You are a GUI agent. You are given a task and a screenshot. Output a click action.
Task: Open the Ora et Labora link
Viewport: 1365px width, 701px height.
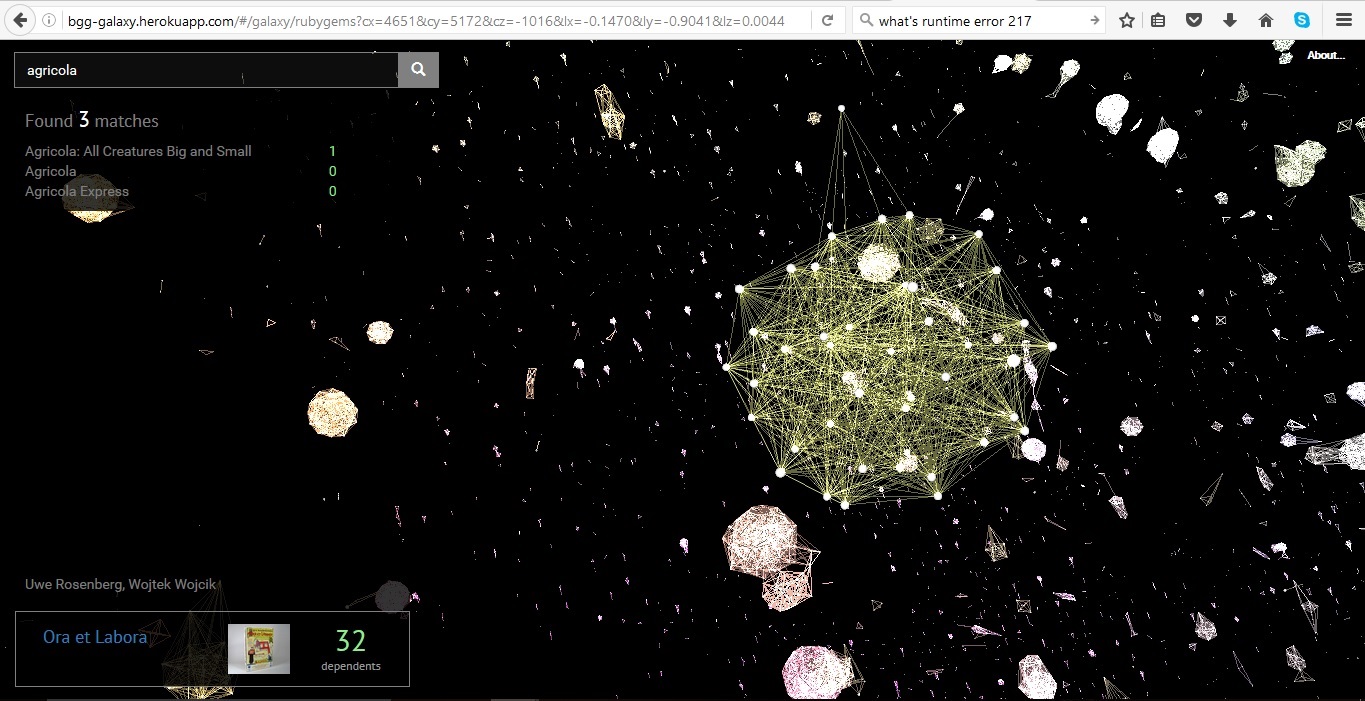[95, 636]
